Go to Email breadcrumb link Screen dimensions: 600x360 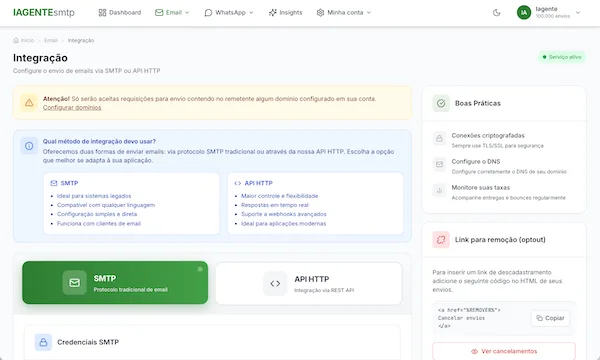point(51,40)
